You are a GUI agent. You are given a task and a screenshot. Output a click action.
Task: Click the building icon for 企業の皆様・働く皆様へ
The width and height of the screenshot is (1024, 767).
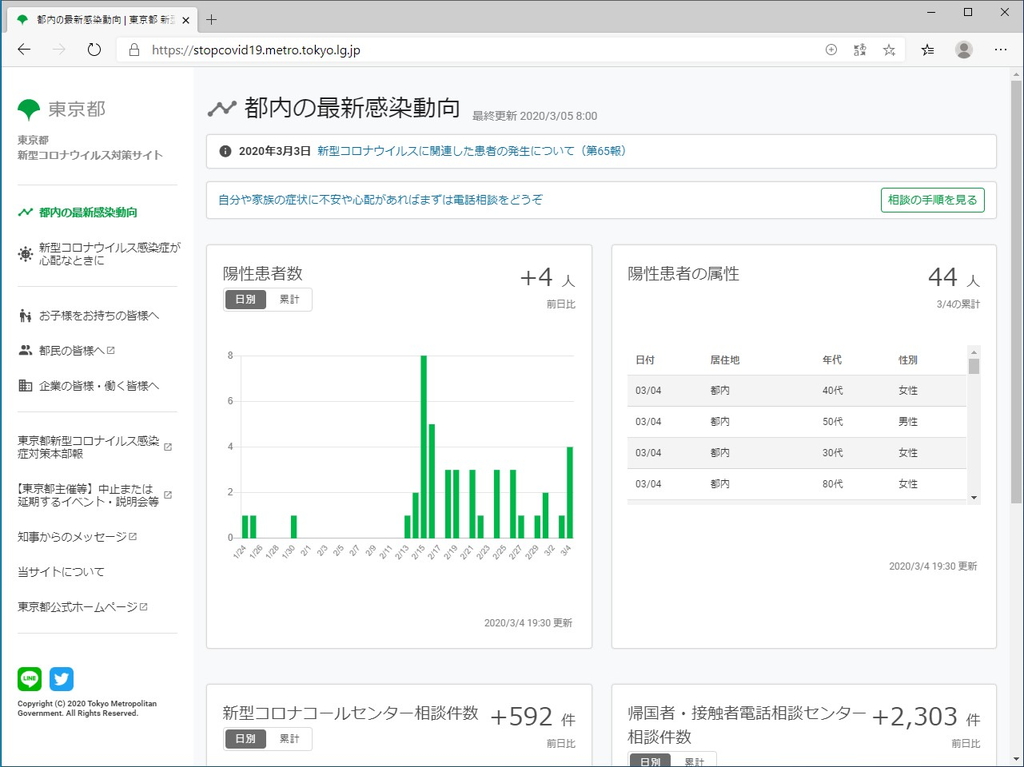[x=23, y=384]
